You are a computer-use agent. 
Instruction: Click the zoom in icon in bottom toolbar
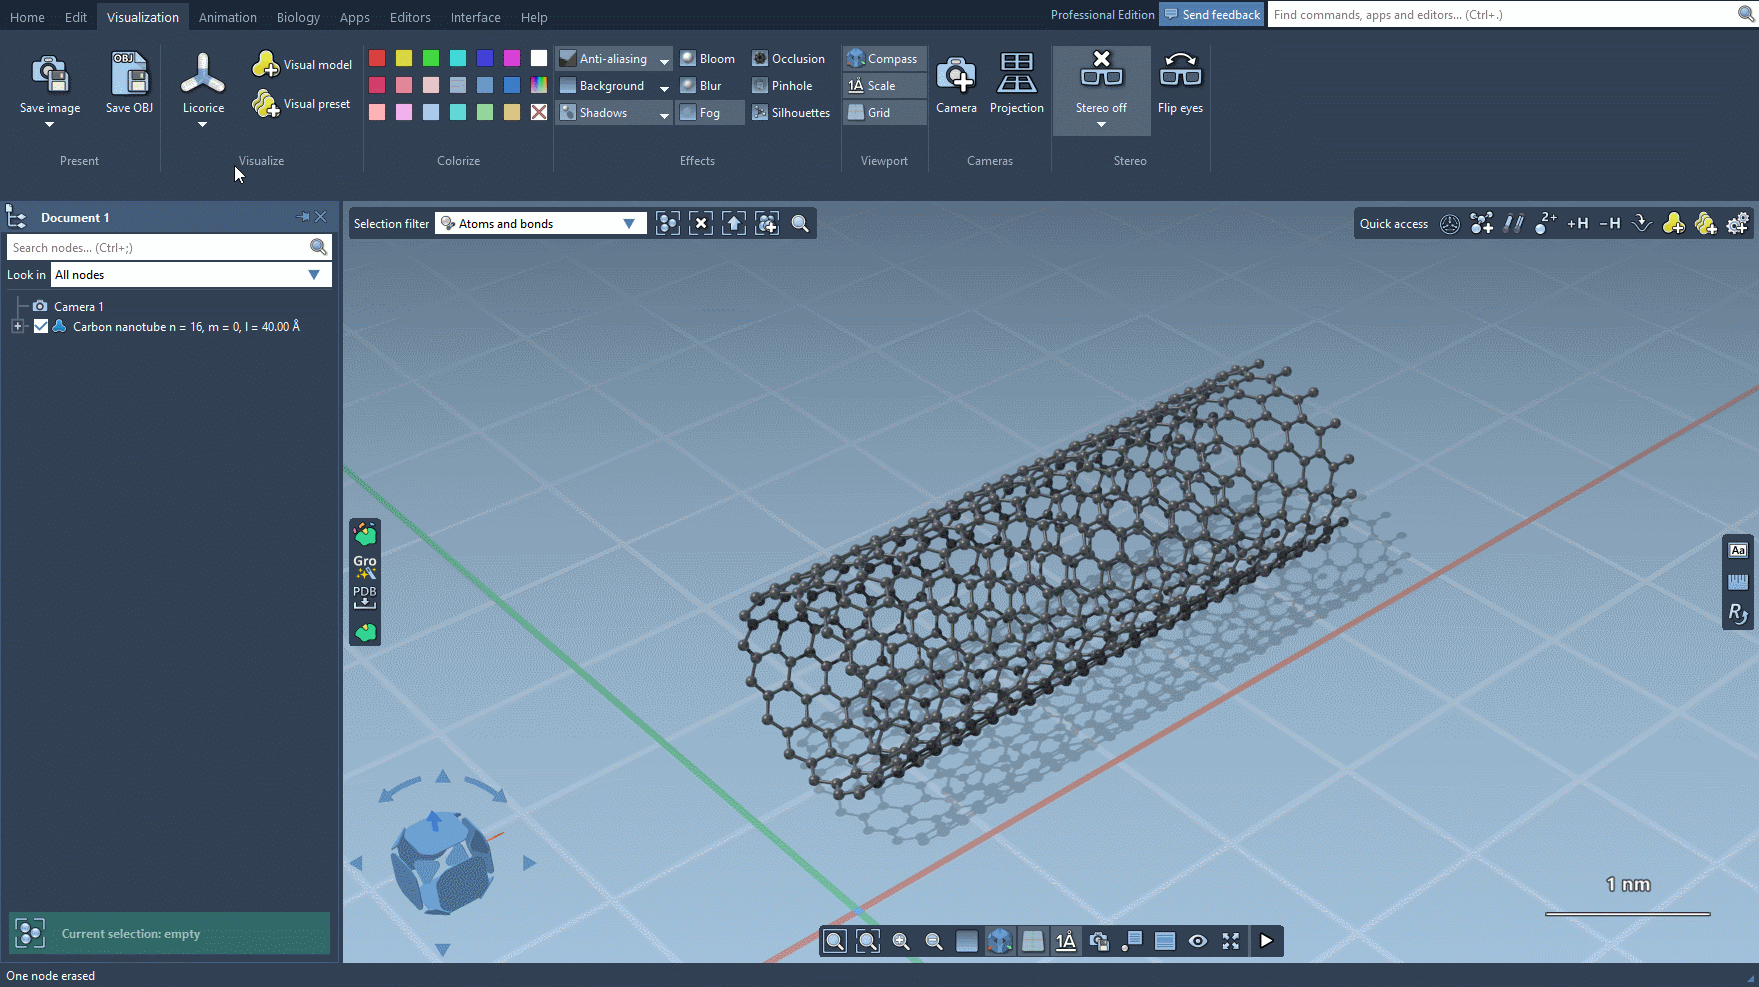click(901, 941)
